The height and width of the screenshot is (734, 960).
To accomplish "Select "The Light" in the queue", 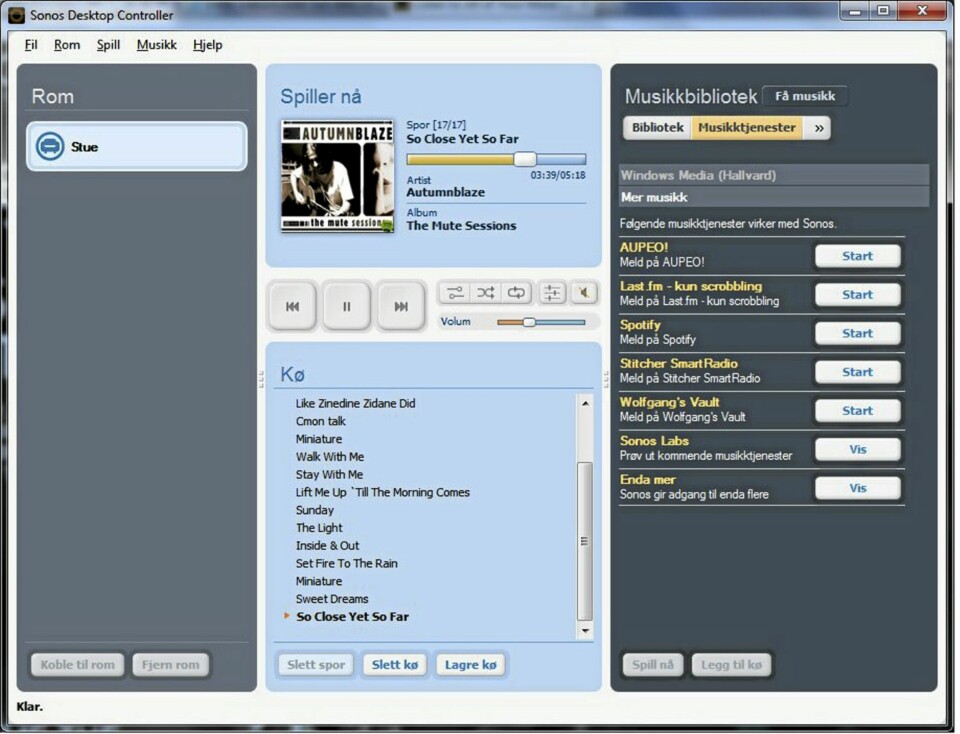I will click(x=320, y=528).
